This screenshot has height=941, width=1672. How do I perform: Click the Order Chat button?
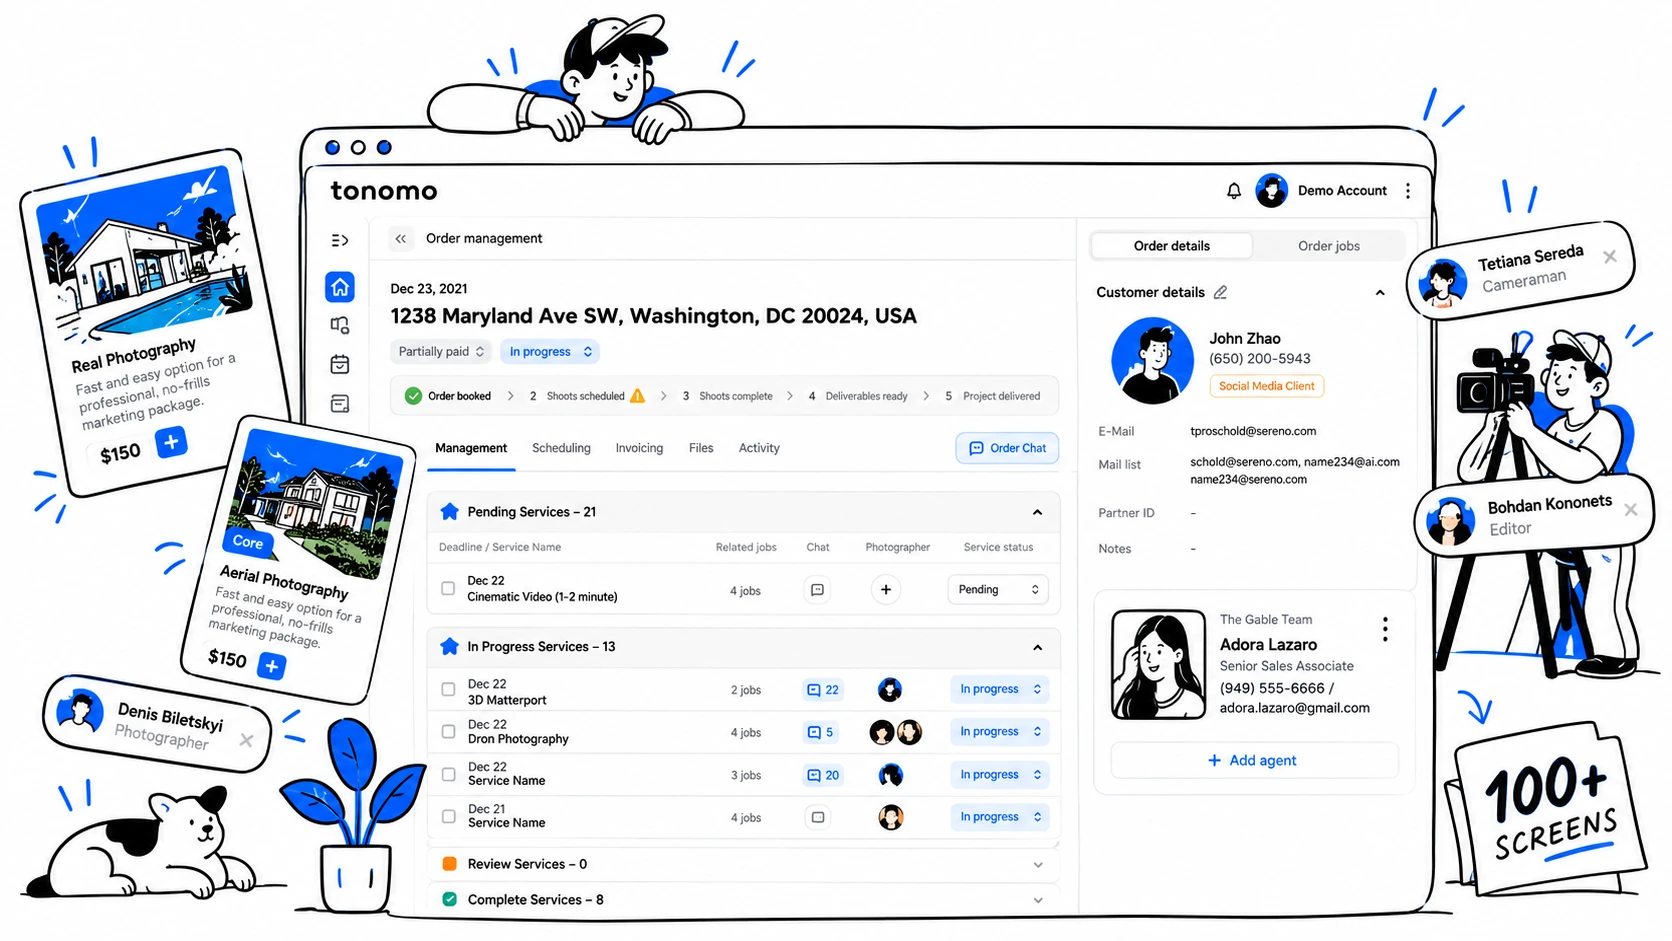[x=1007, y=449]
